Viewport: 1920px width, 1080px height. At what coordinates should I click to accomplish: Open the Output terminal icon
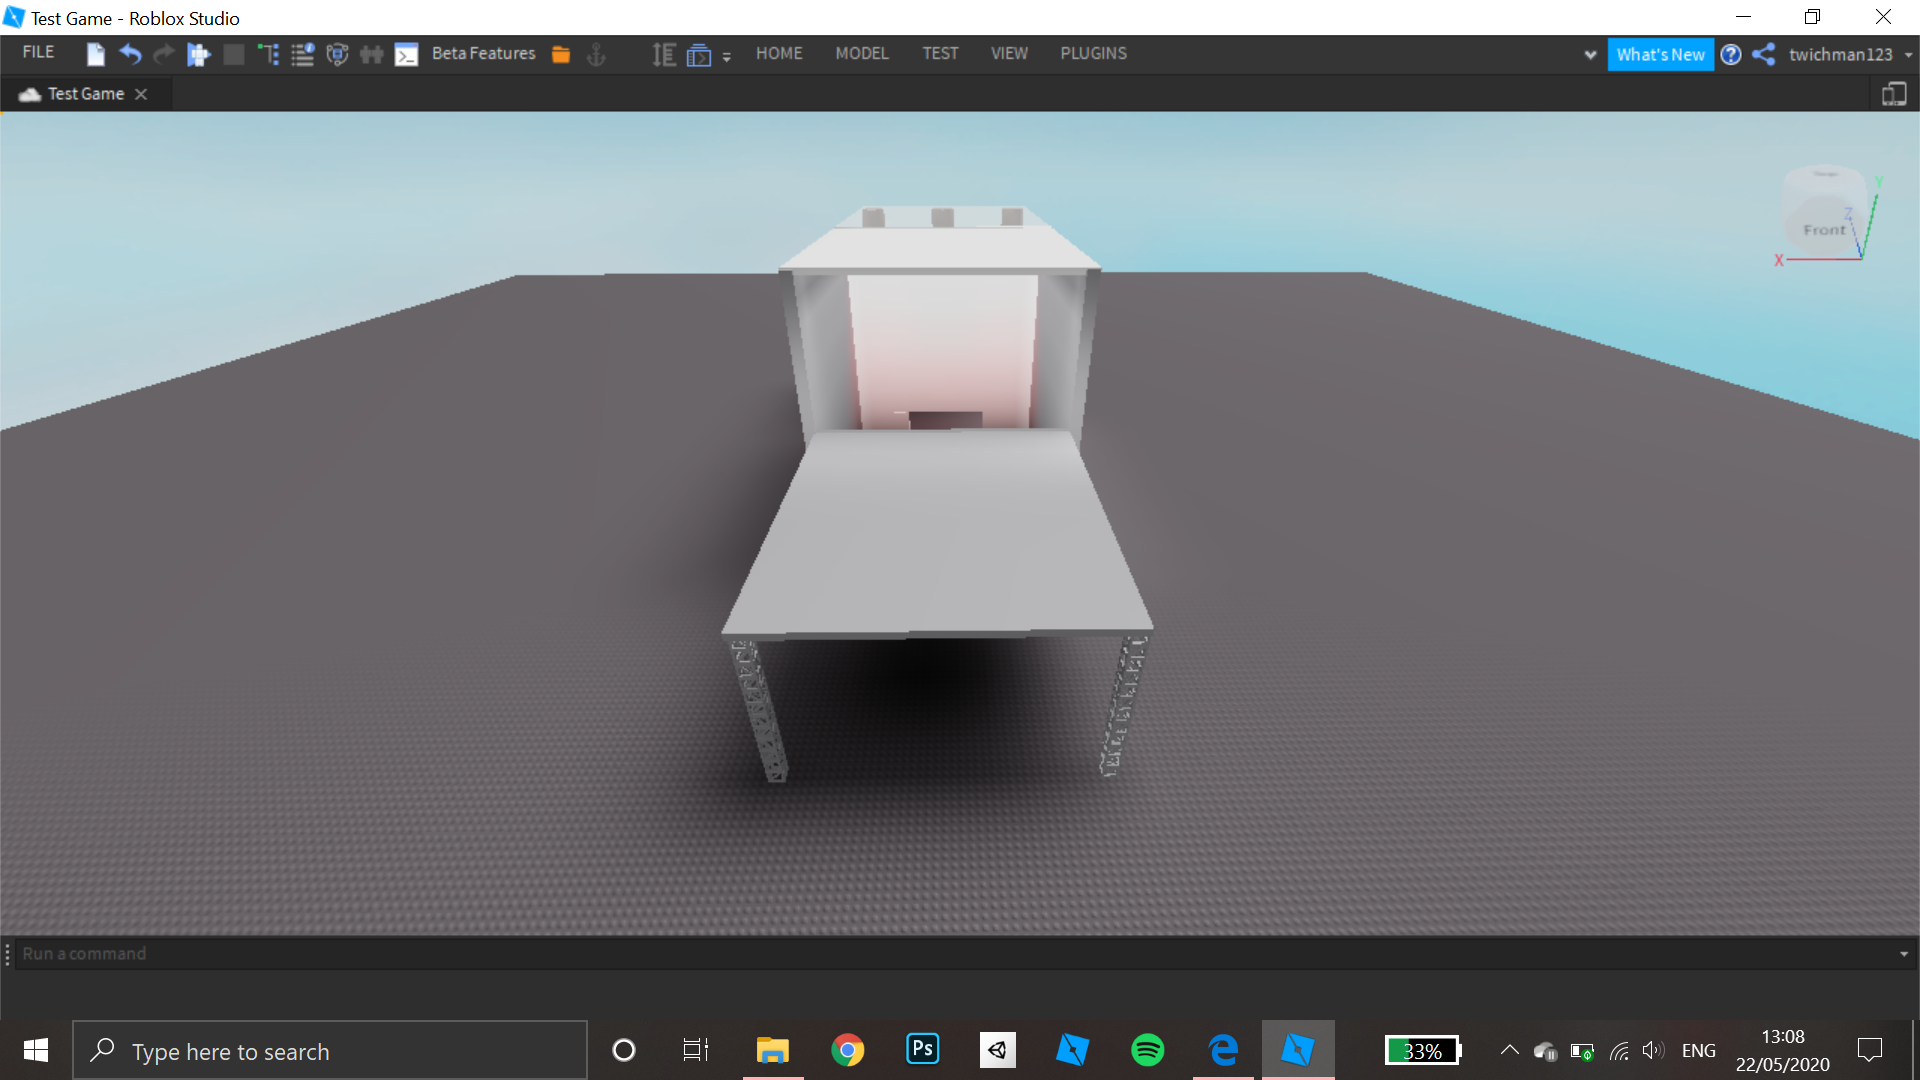pos(406,54)
